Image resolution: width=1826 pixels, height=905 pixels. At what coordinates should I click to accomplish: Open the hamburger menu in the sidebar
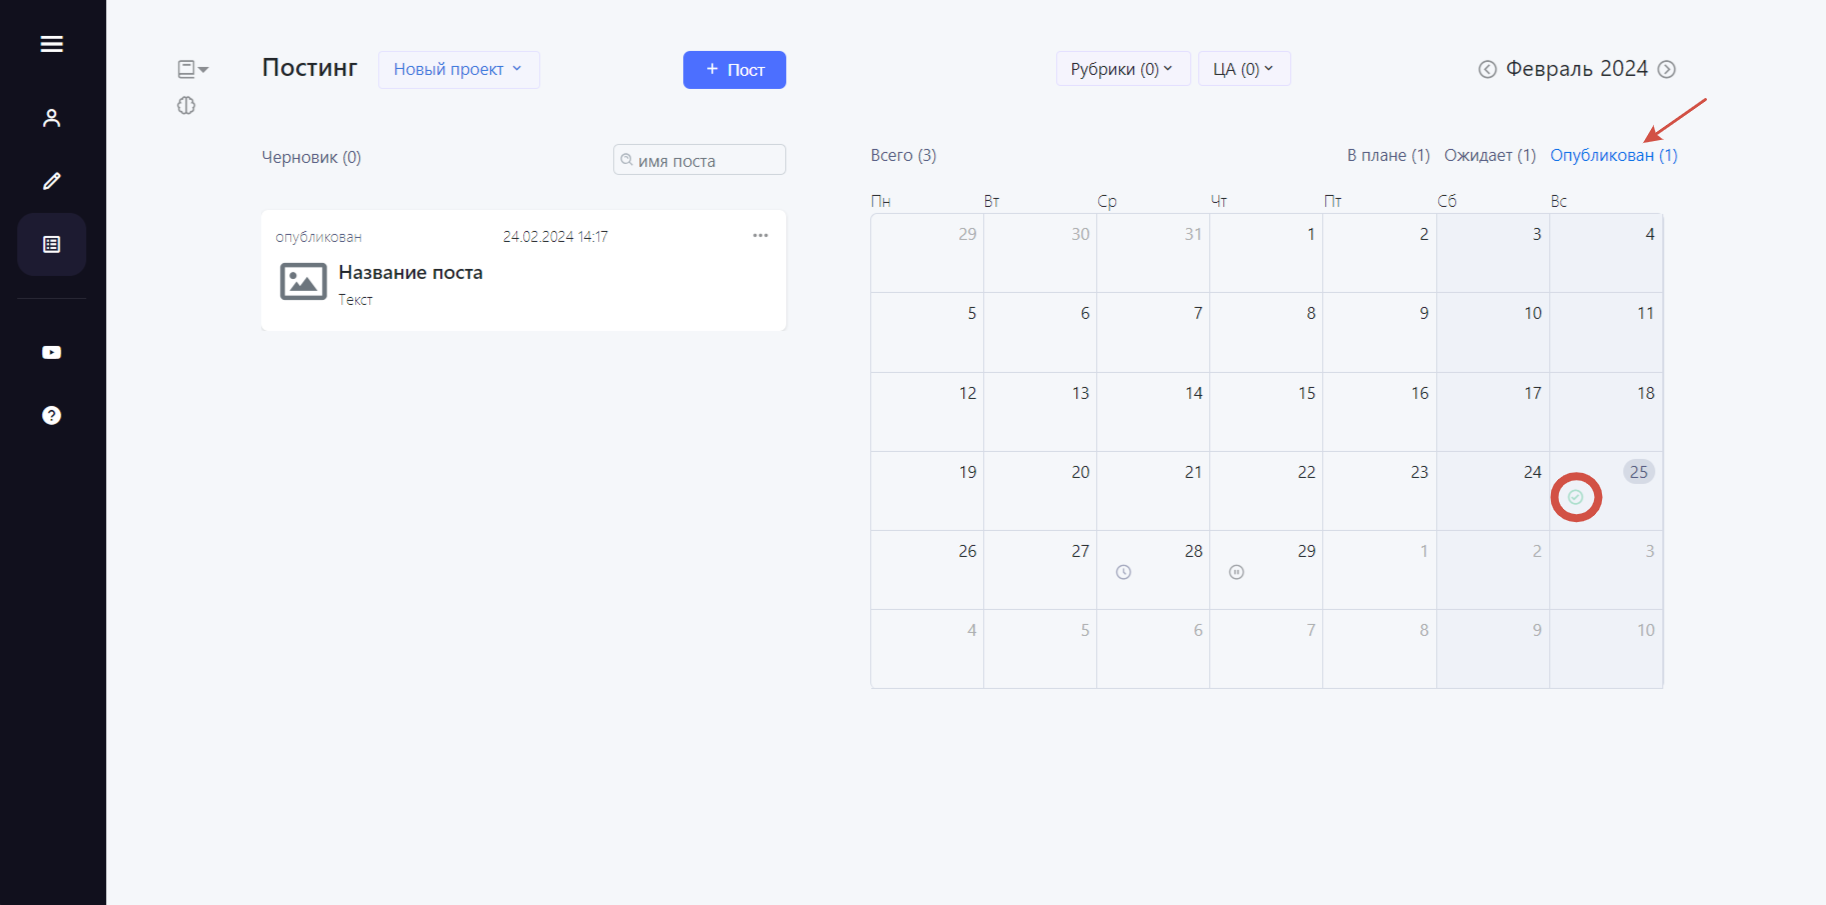[52, 44]
